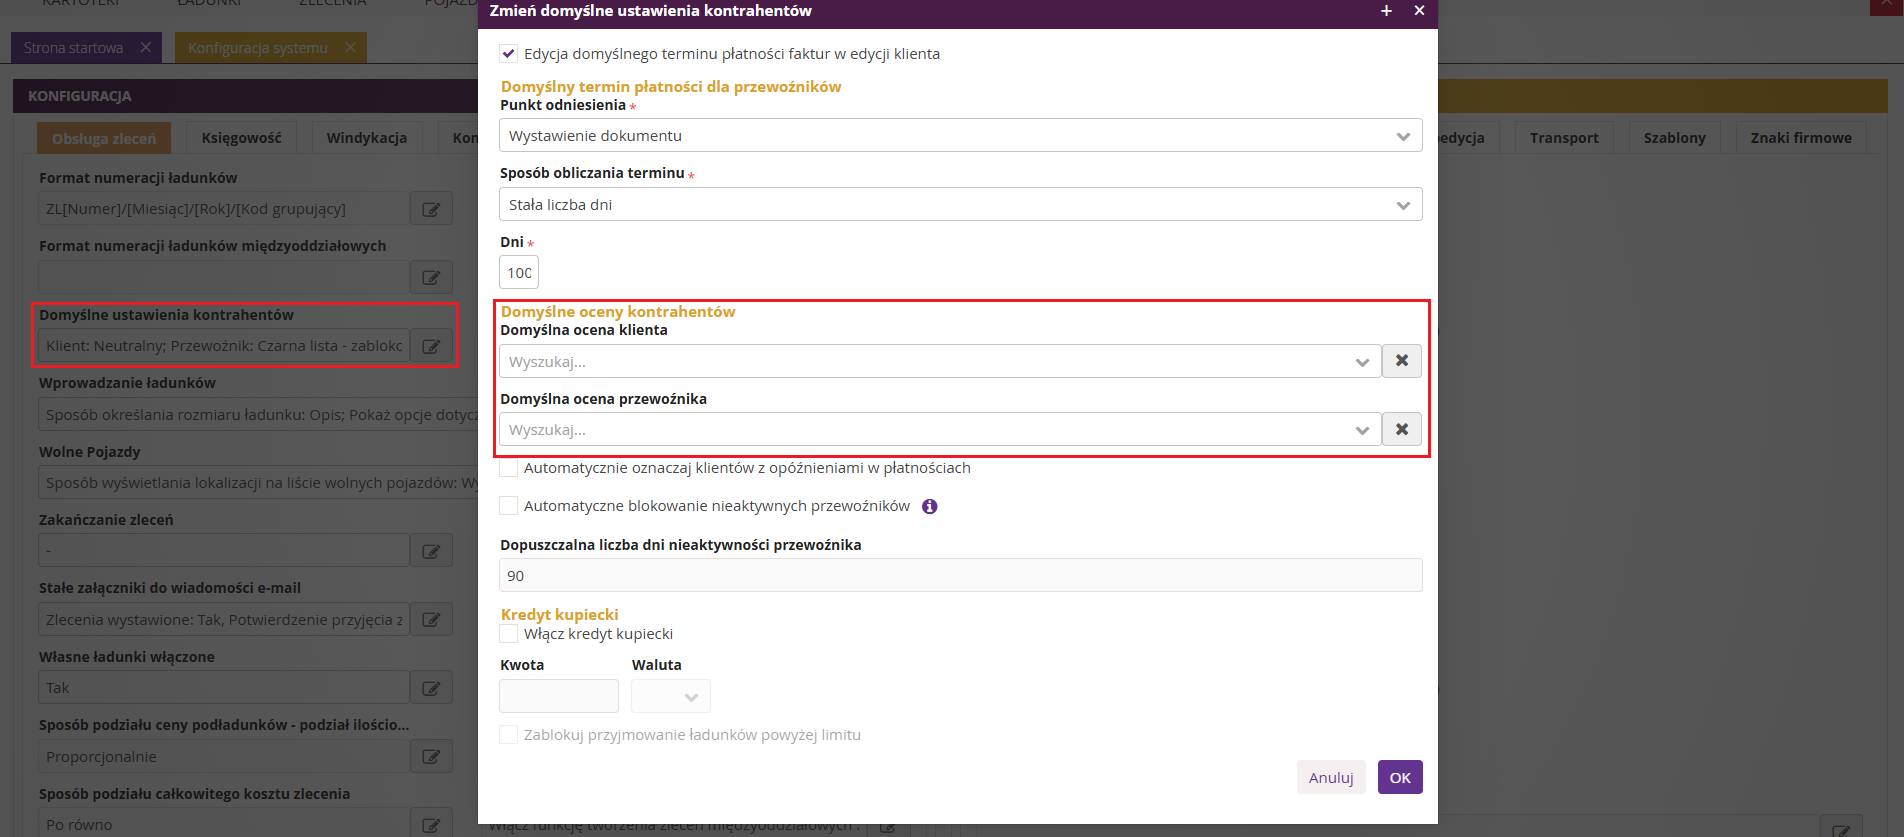Viewport: 1904px width, 837px height.
Task: Toggle Zablokuj przyjmowanie ładunków powyżej limitu
Action: pyautogui.click(x=509, y=734)
